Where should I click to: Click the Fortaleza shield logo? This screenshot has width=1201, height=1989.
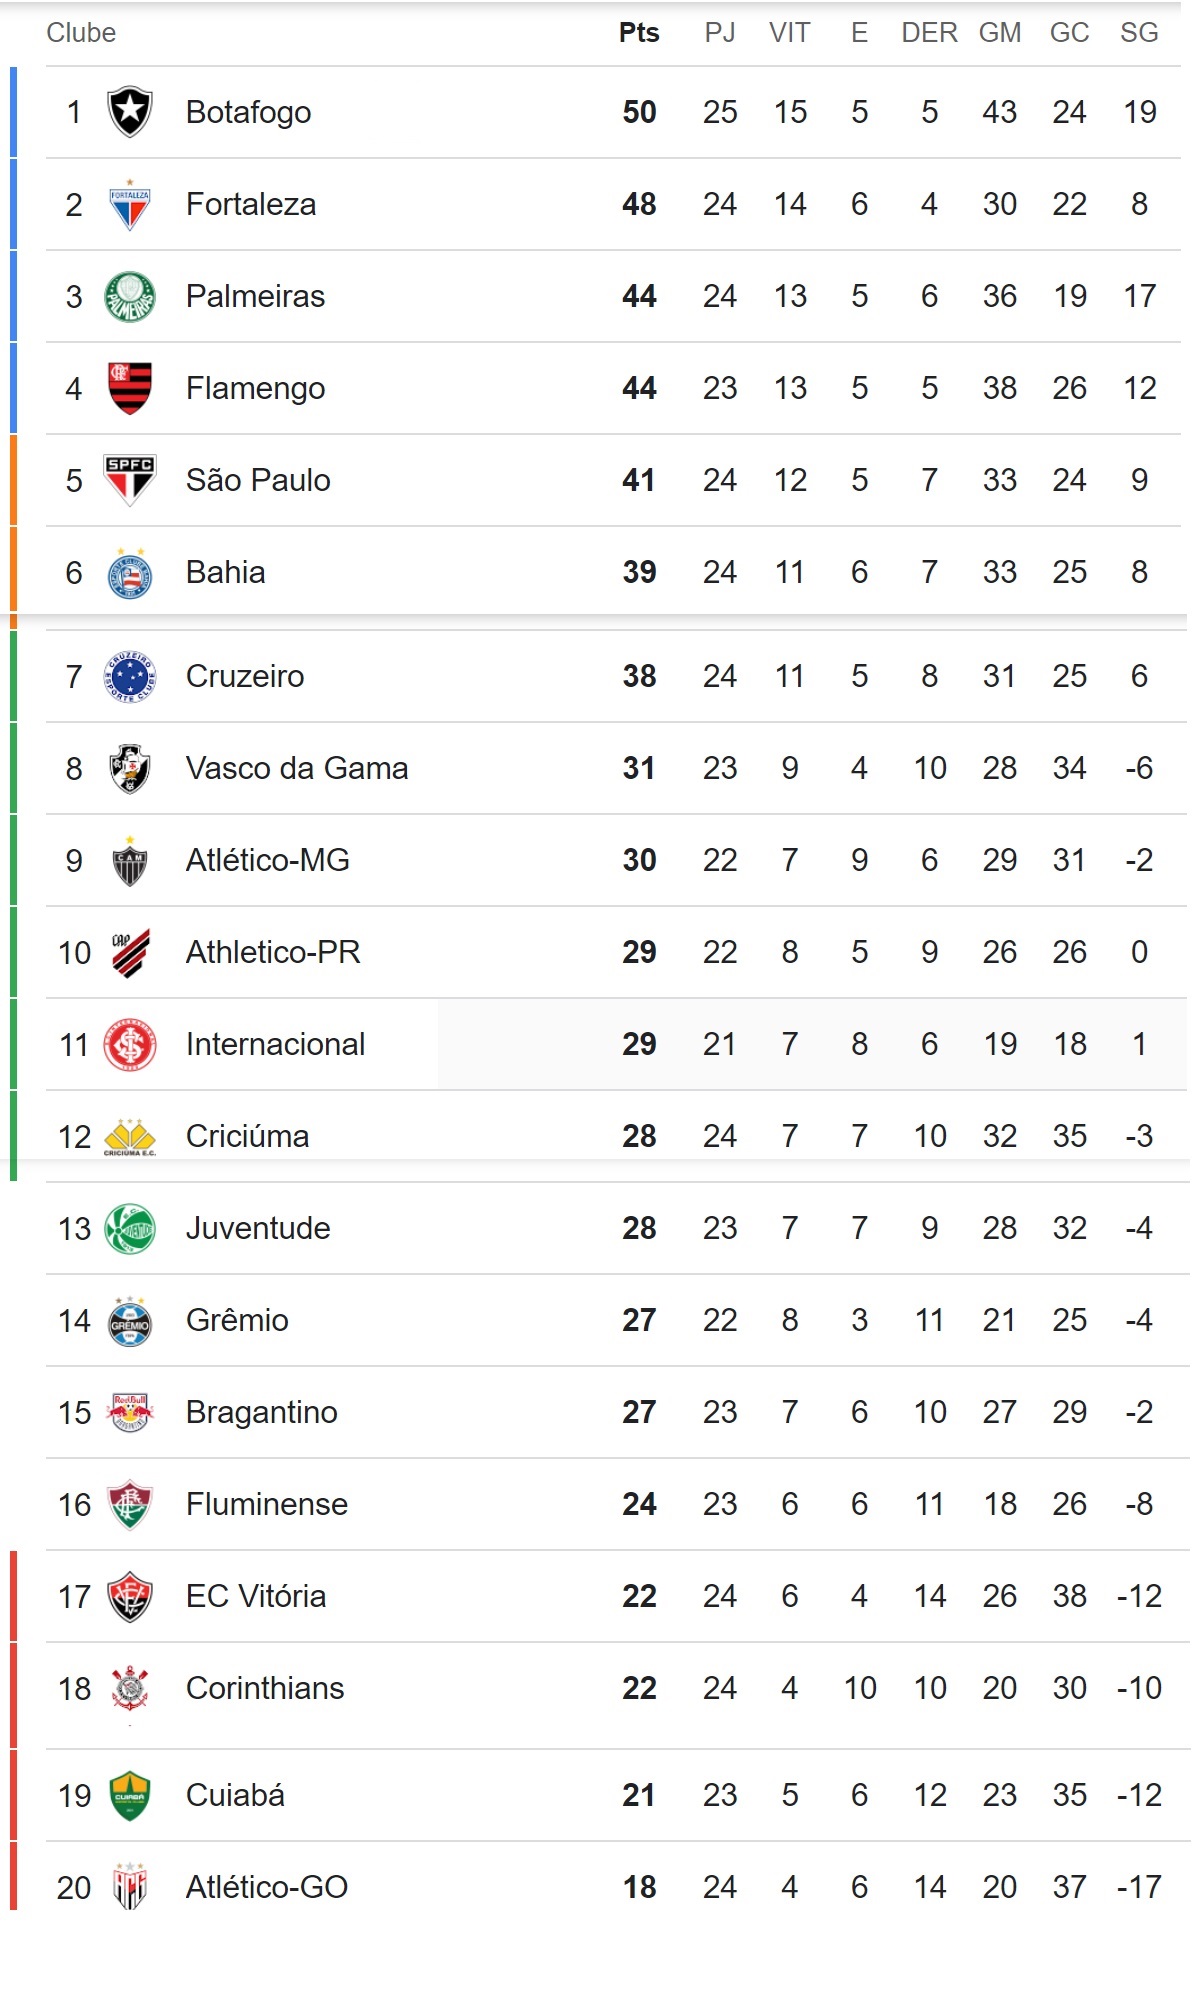pyautogui.click(x=130, y=204)
